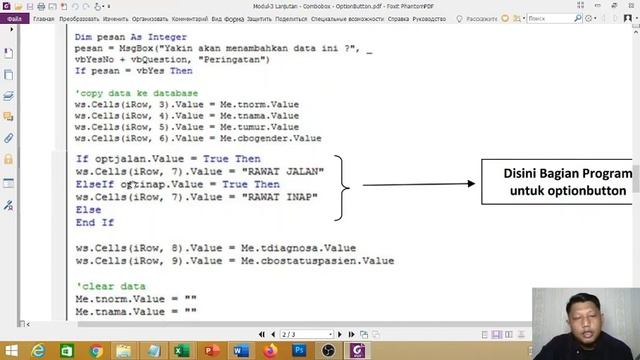
Task: Click the Open file folder icon
Action: [18, 6]
